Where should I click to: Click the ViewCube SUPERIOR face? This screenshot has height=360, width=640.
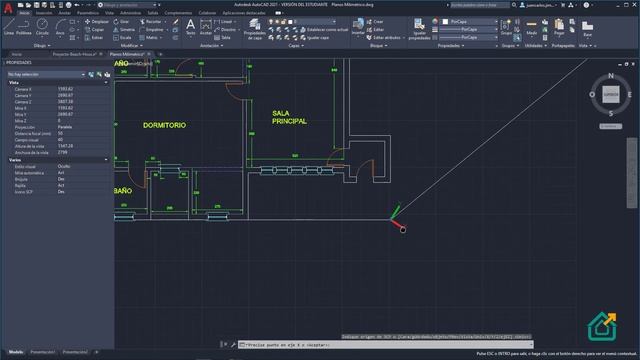[x=611, y=94]
